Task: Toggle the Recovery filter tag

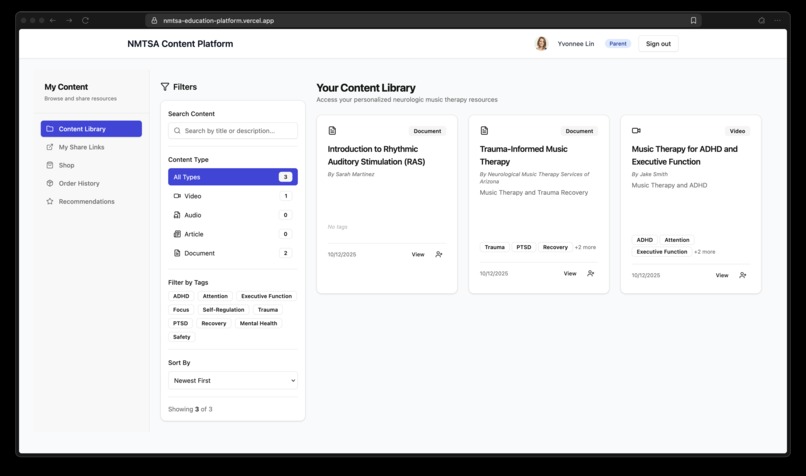Action: pos(214,323)
